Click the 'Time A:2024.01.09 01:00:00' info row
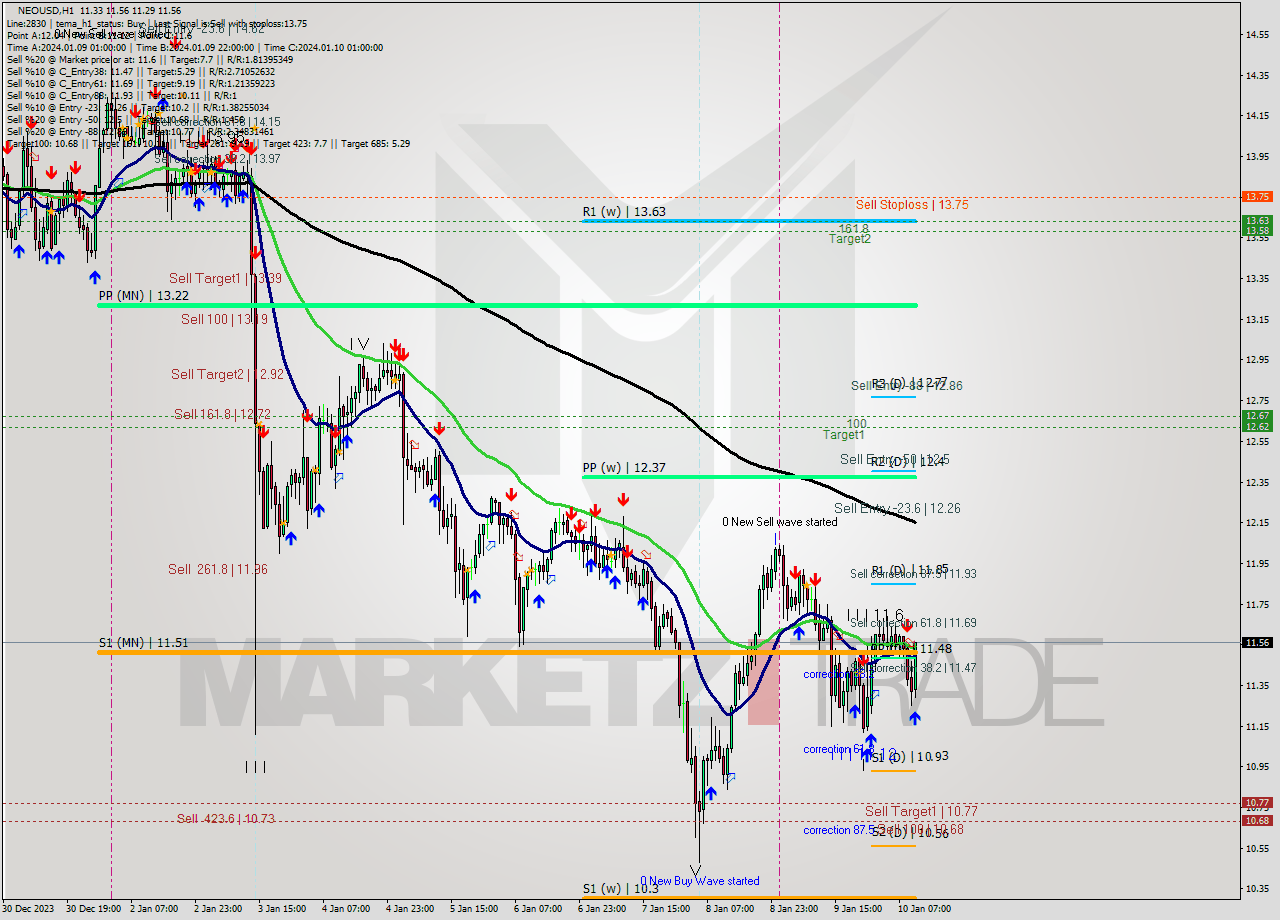The image size is (1280, 920). pos(195,47)
